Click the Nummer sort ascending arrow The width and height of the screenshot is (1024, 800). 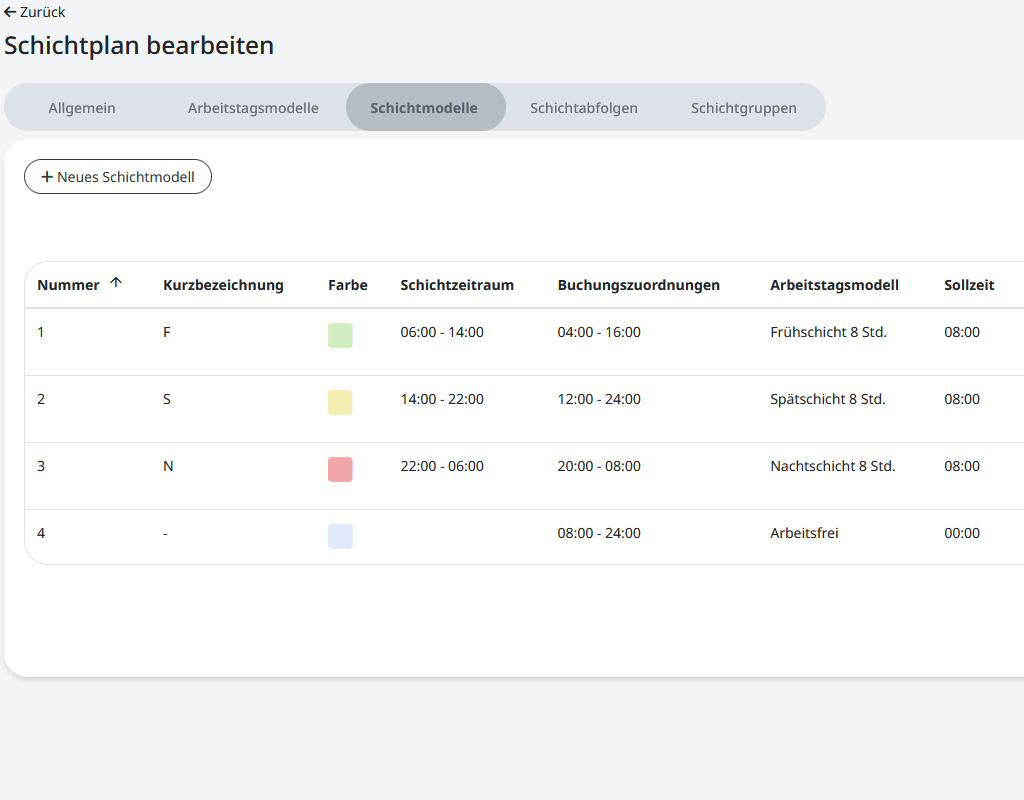click(x=116, y=283)
